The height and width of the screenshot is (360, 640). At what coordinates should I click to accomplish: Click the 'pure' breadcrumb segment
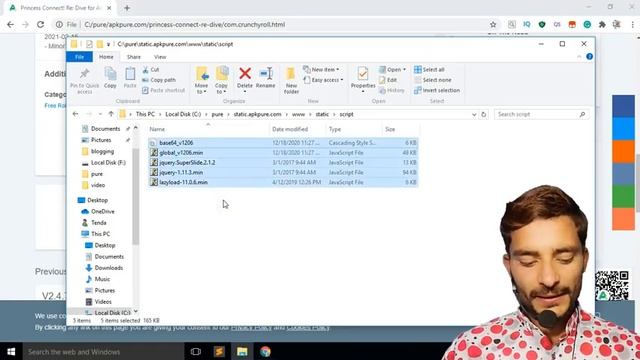pyautogui.click(x=218, y=115)
